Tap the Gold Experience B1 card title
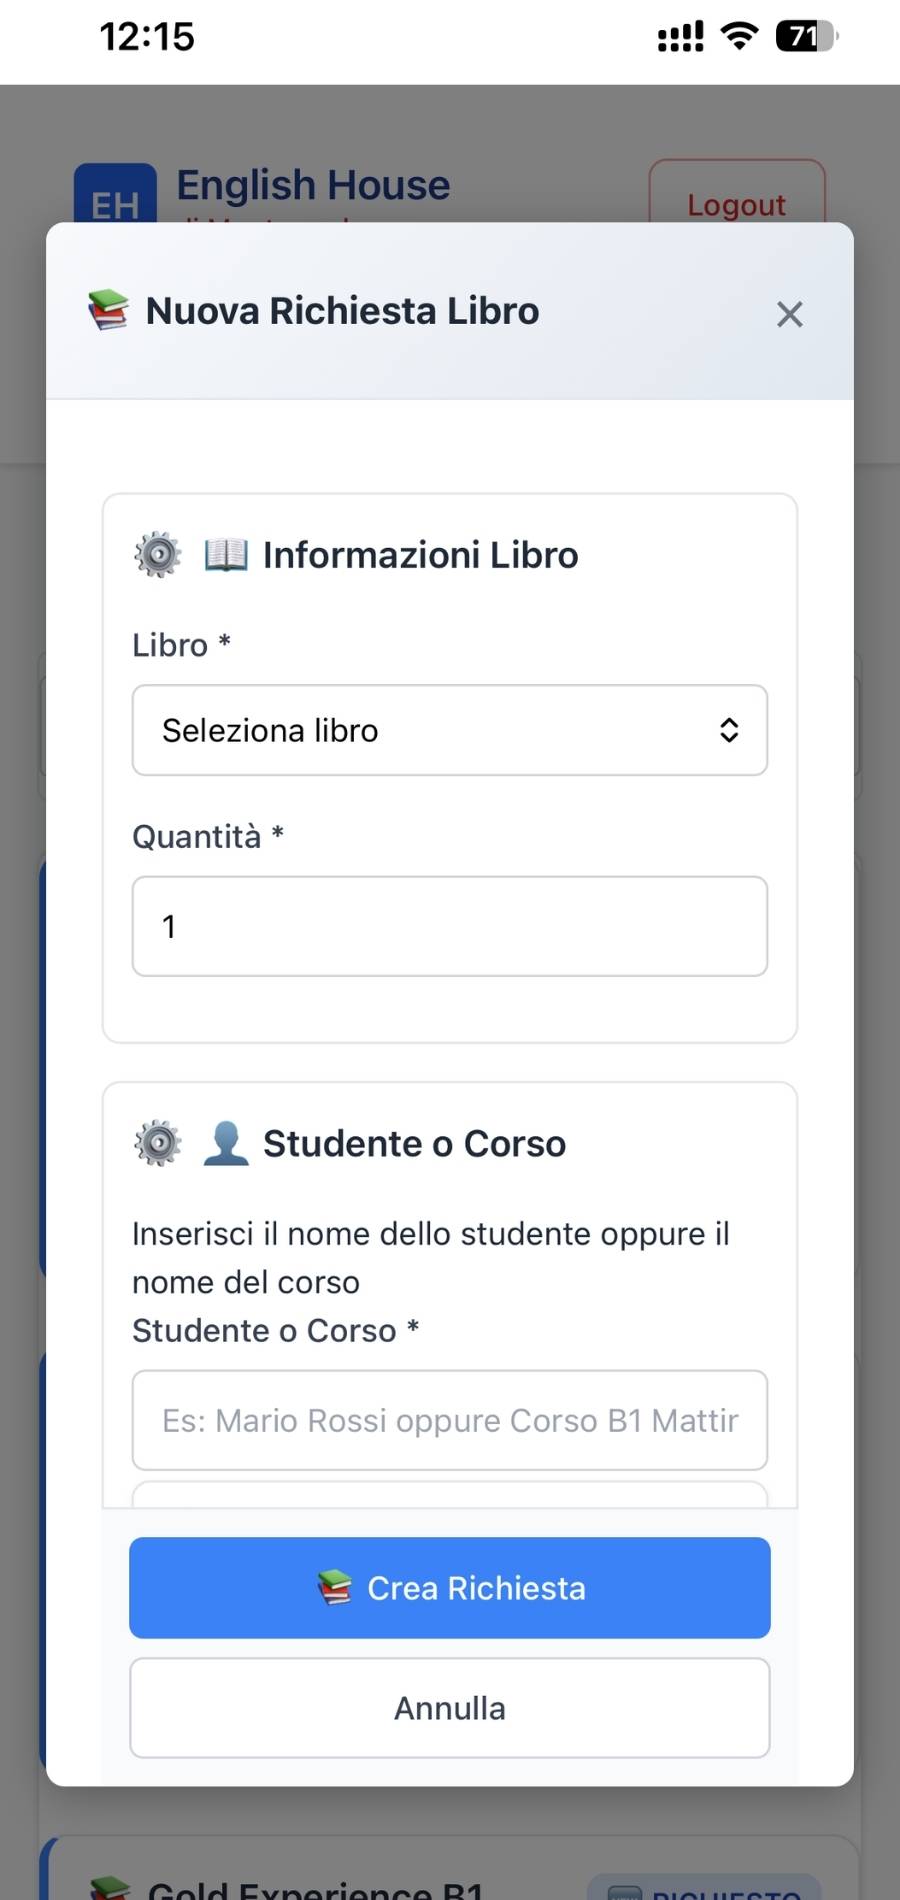900x1900 pixels. tap(315, 1888)
